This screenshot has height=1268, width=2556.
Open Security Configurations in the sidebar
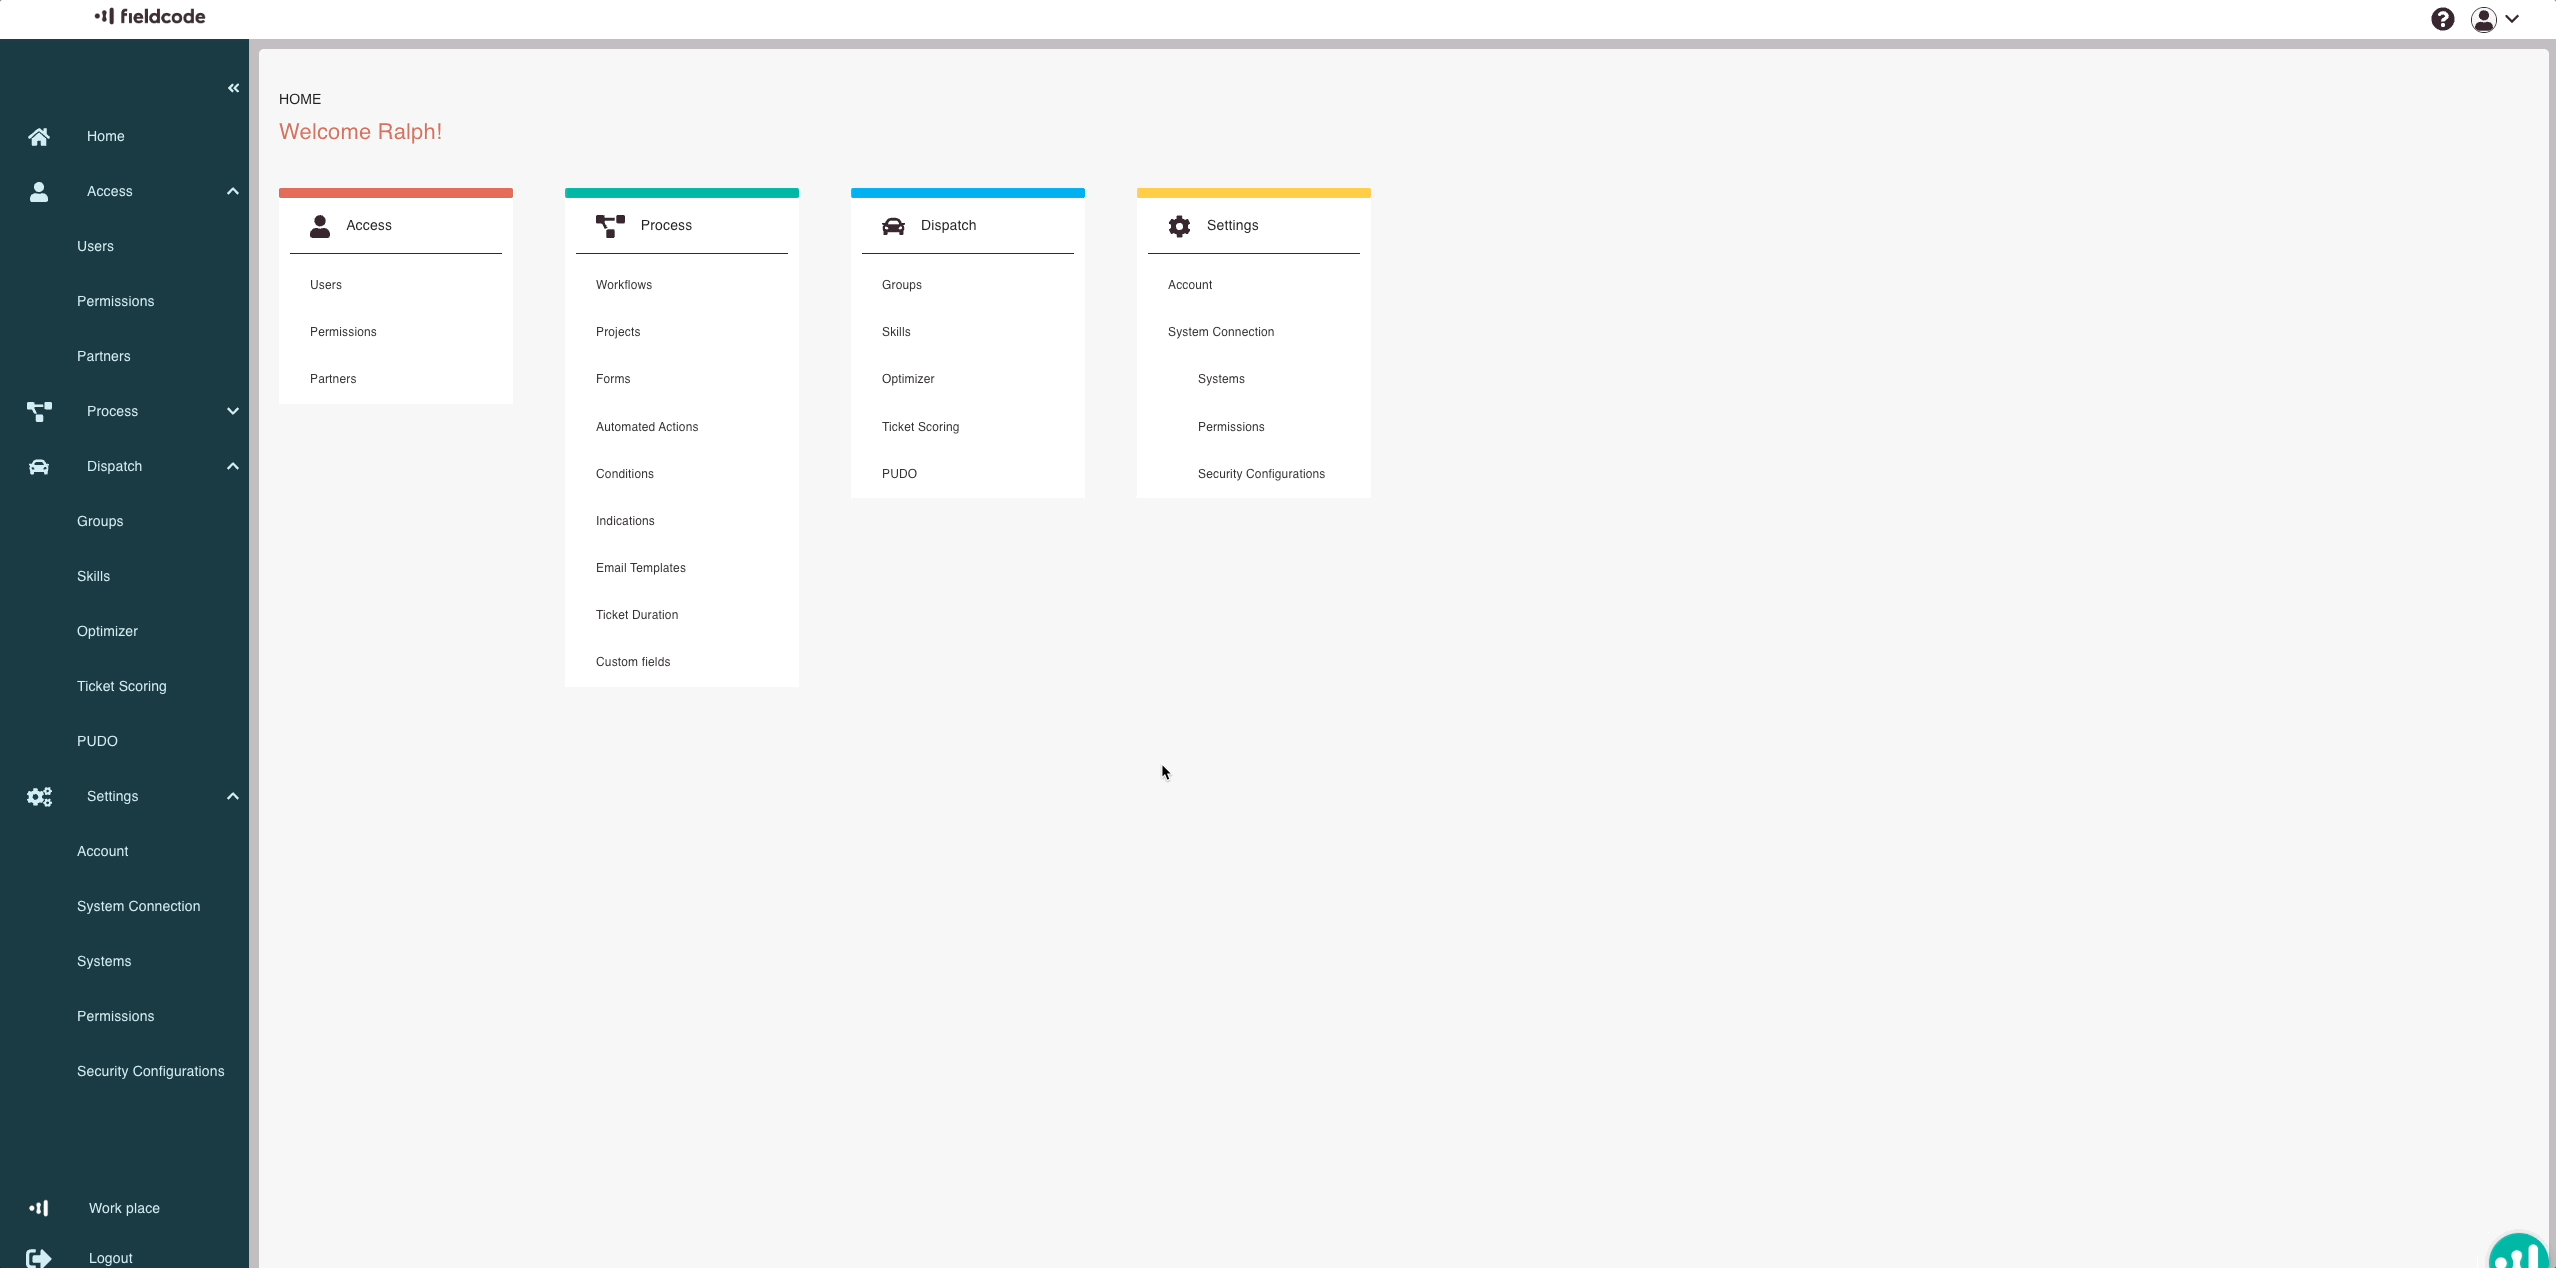click(151, 1071)
